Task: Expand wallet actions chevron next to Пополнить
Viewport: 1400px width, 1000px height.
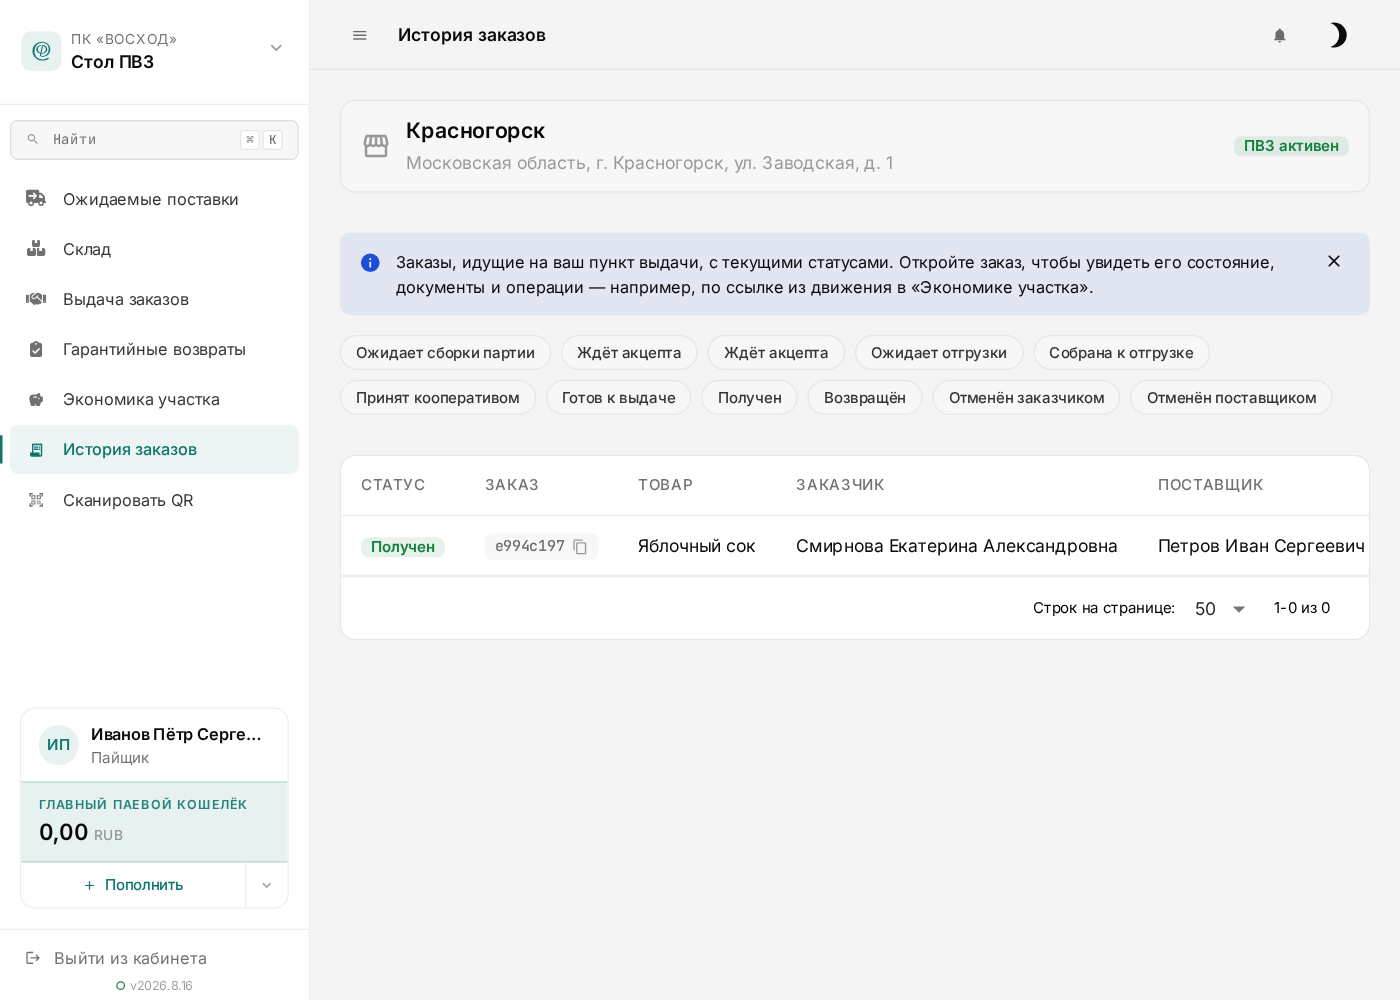Action: click(x=267, y=885)
